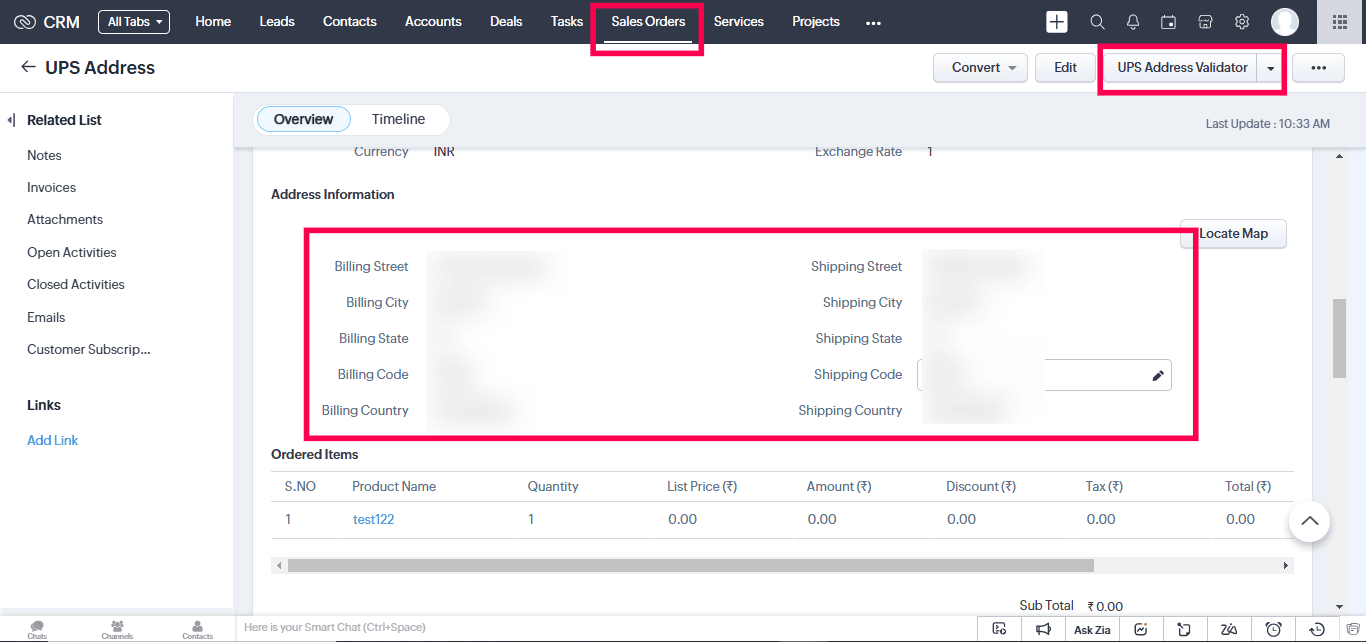Click the Locate Map button
The height and width of the screenshot is (642, 1366).
[x=1233, y=234]
